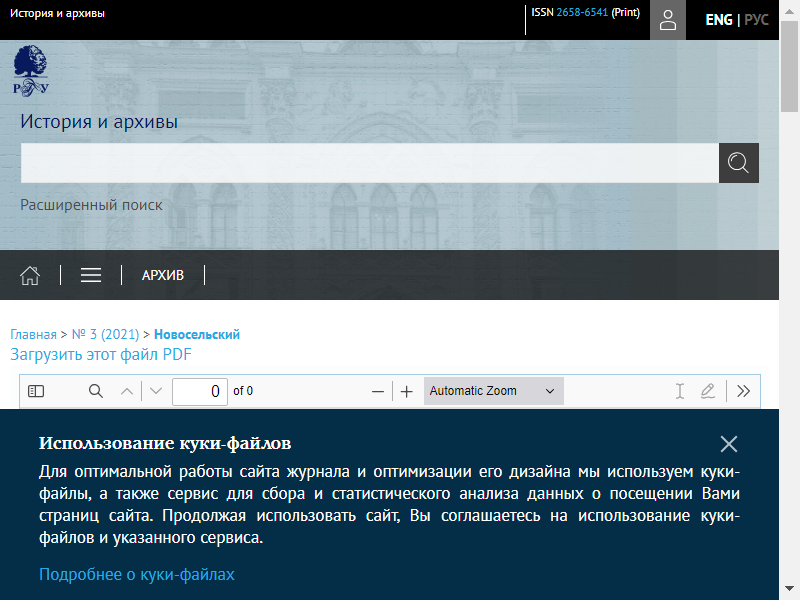The height and width of the screenshot is (600, 800).
Task: Go to Главная breadcrumb
Action: coord(33,335)
